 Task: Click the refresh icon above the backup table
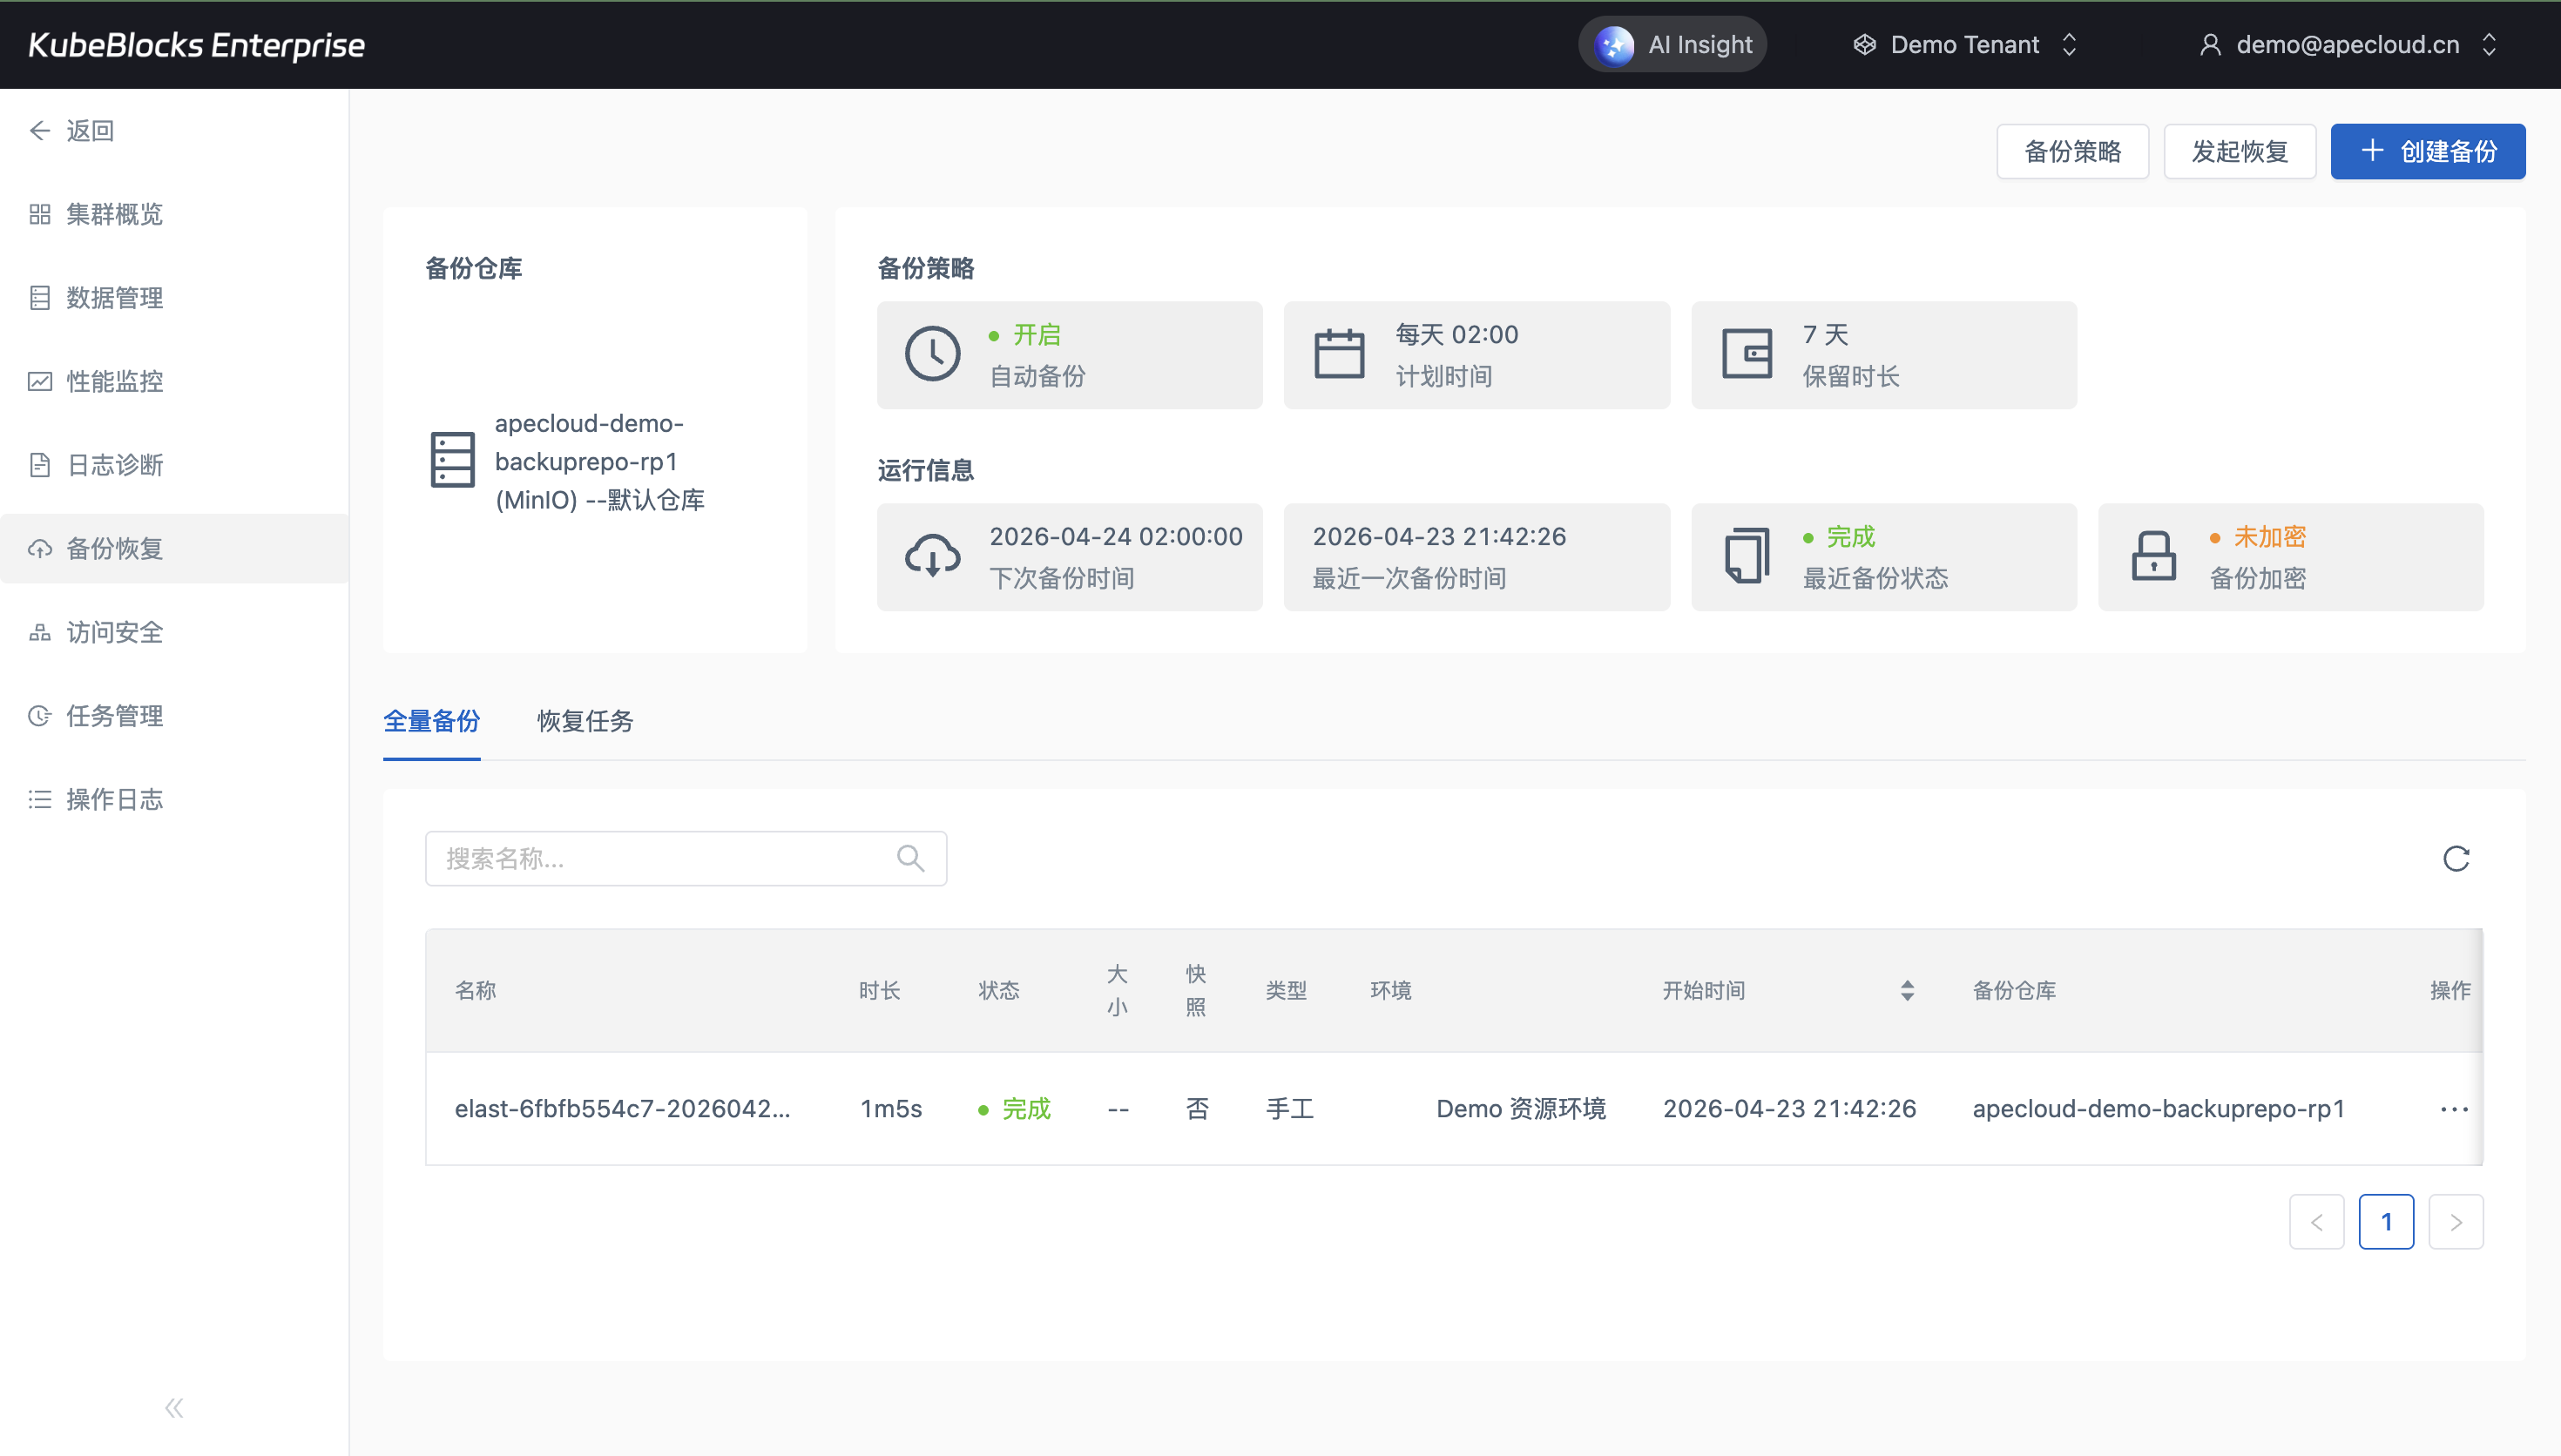pos(2456,858)
